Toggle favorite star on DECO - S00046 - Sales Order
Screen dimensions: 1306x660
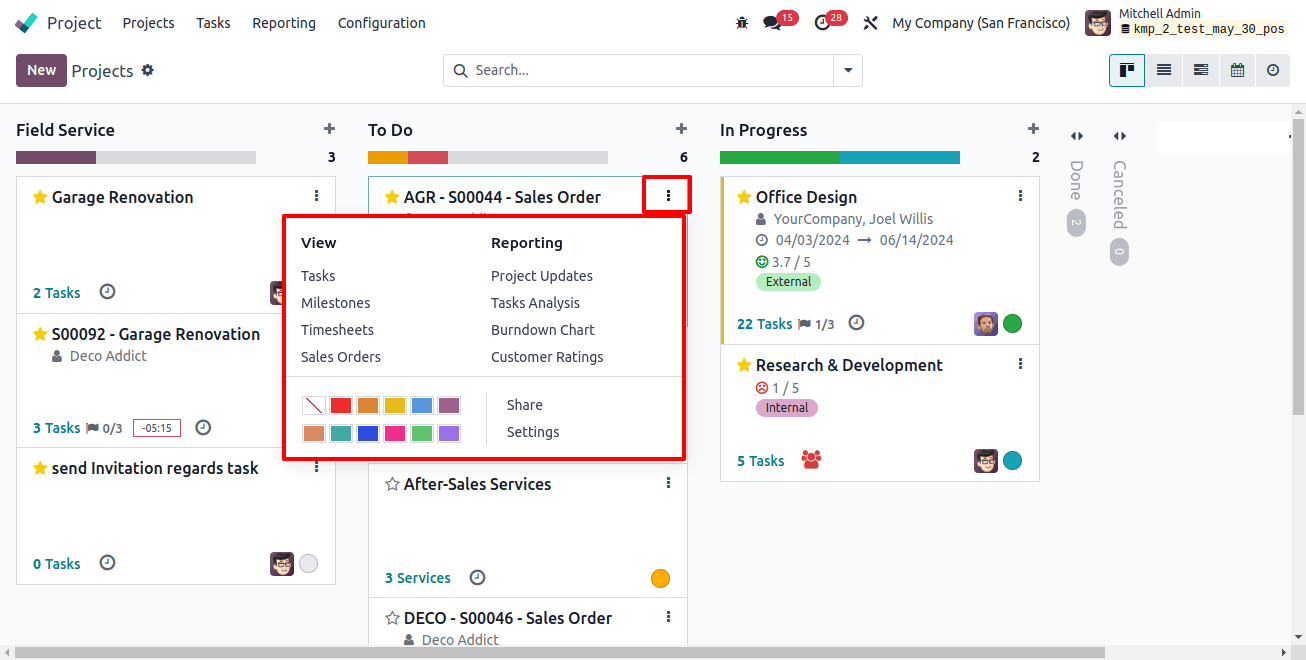click(x=392, y=618)
